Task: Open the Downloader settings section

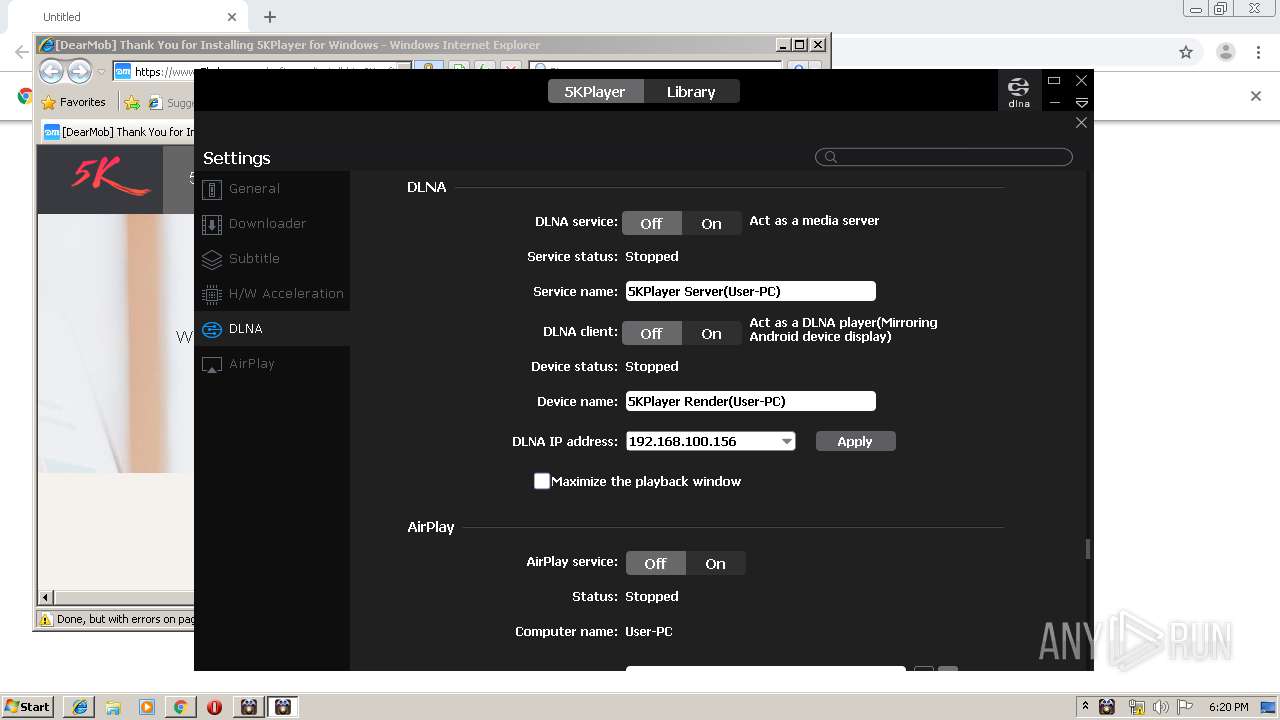Action: 272,223
